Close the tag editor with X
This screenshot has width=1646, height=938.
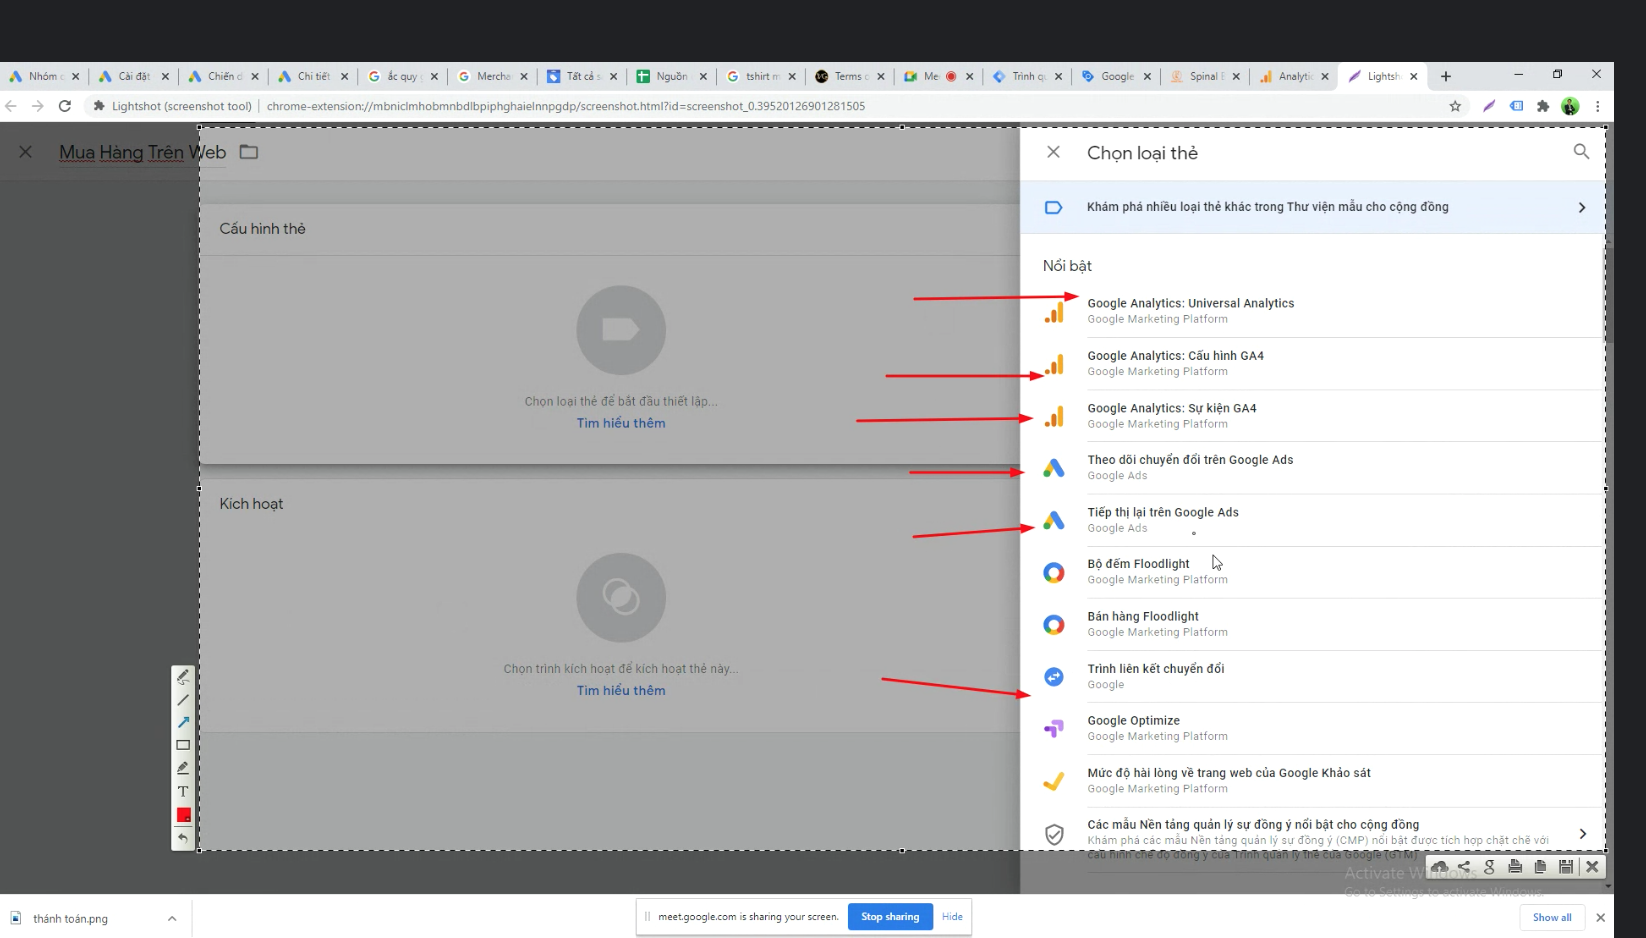(x=26, y=152)
